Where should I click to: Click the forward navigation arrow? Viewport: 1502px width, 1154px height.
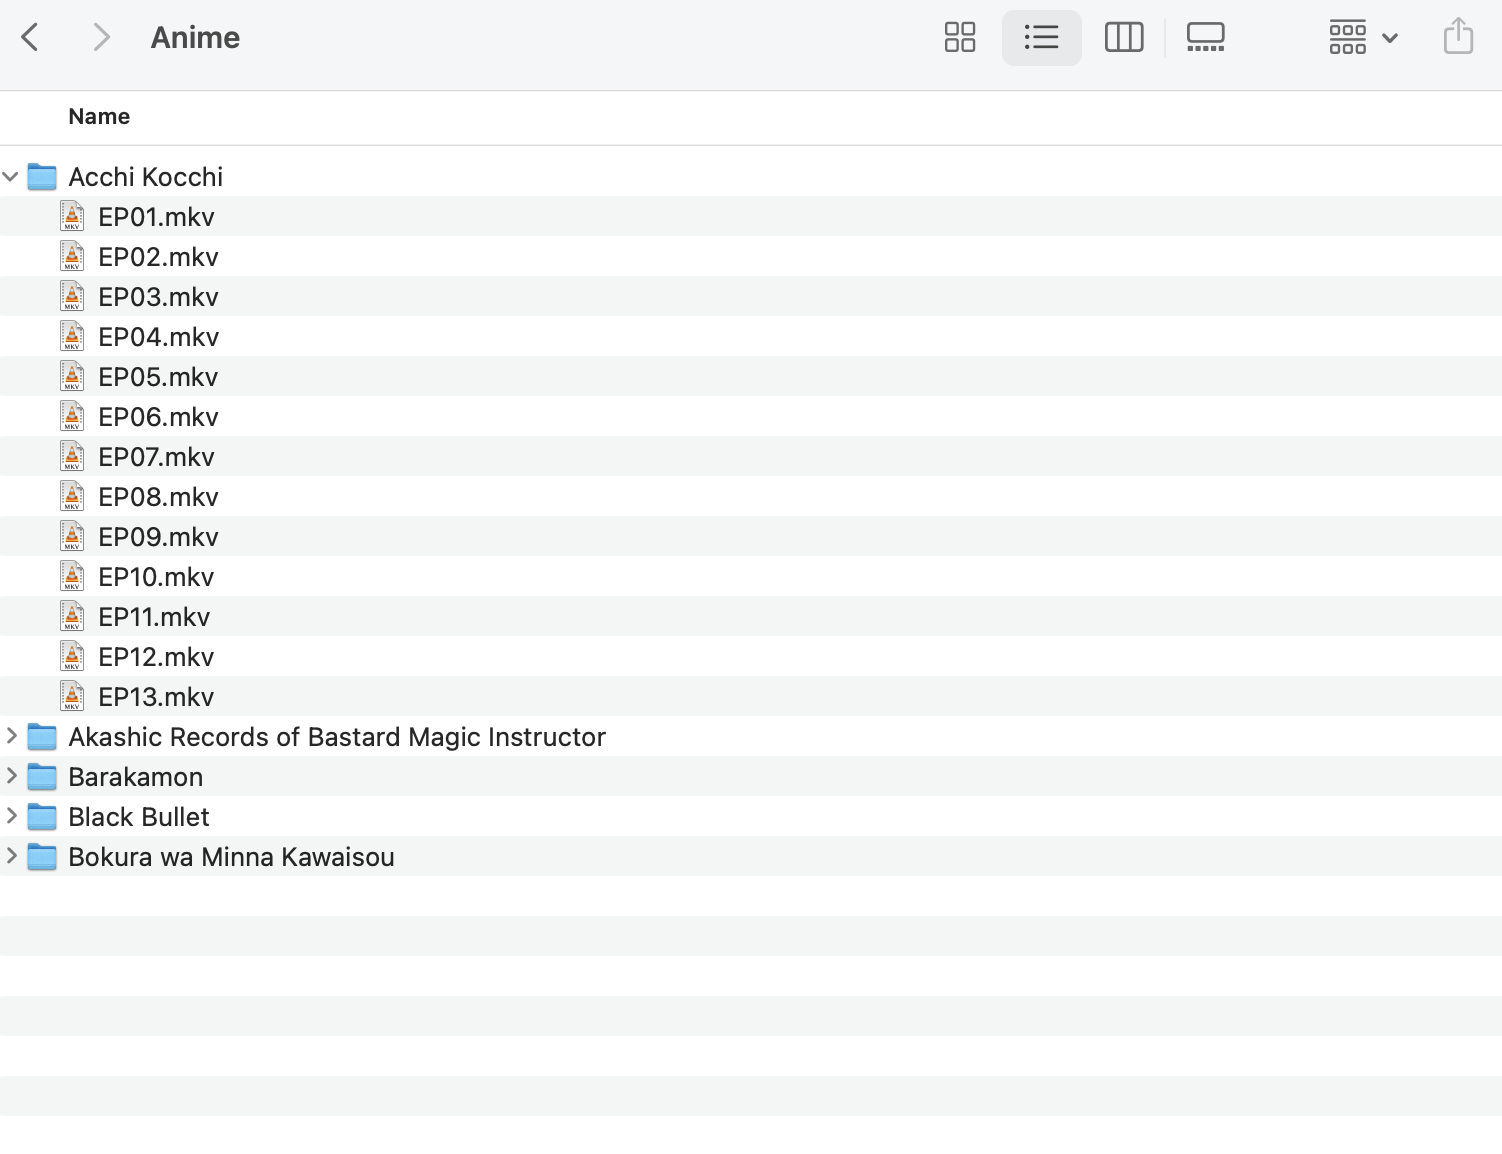click(x=100, y=38)
